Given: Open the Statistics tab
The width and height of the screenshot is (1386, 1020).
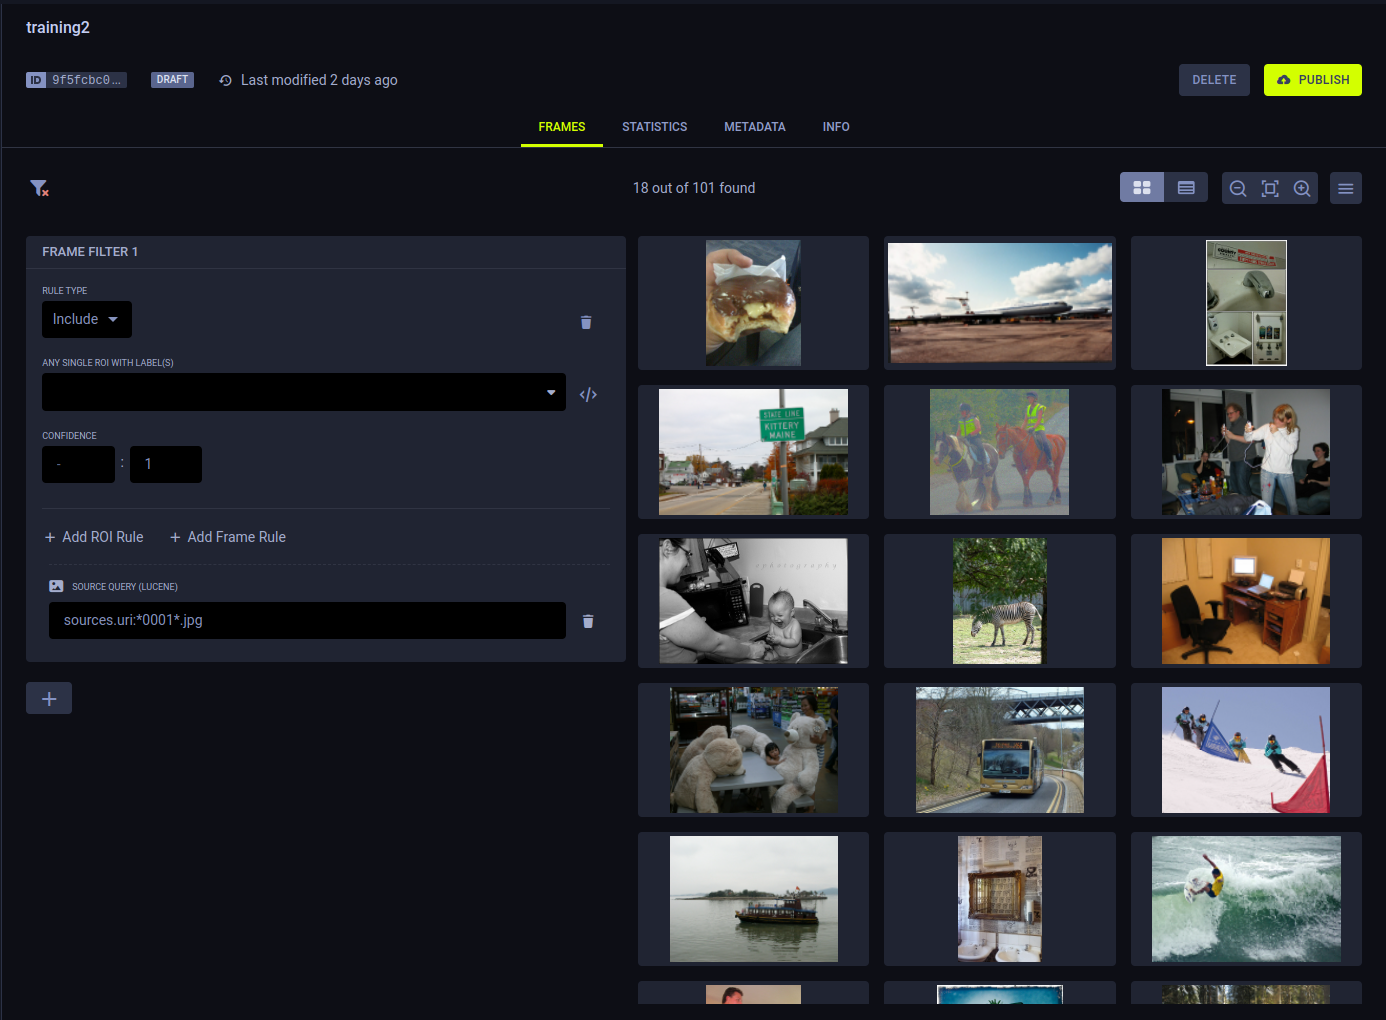Looking at the screenshot, I should pos(654,127).
